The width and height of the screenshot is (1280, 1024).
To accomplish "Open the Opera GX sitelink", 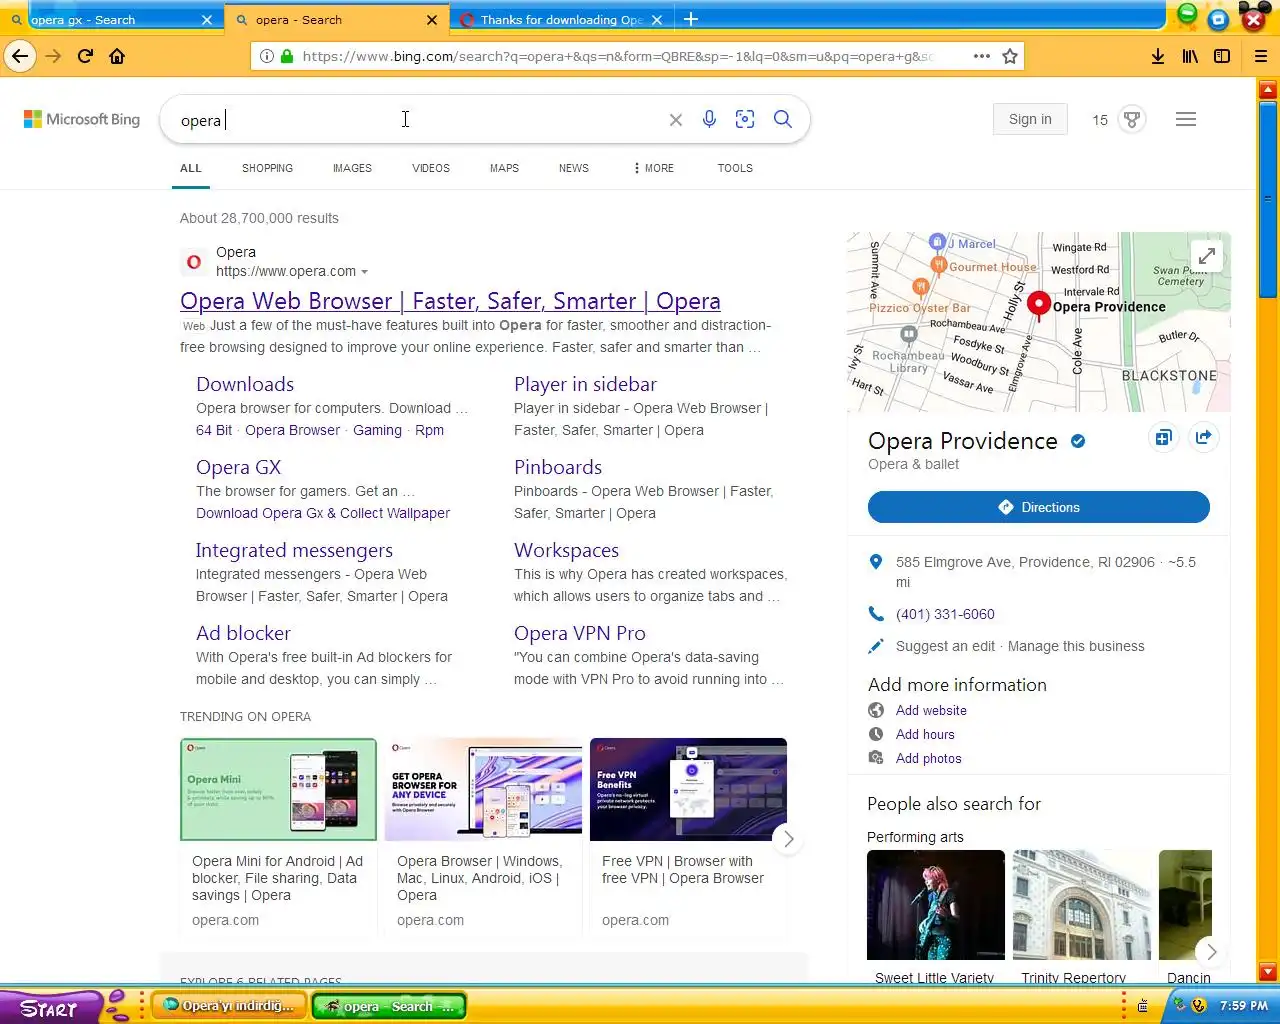I will click(x=238, y=467).
